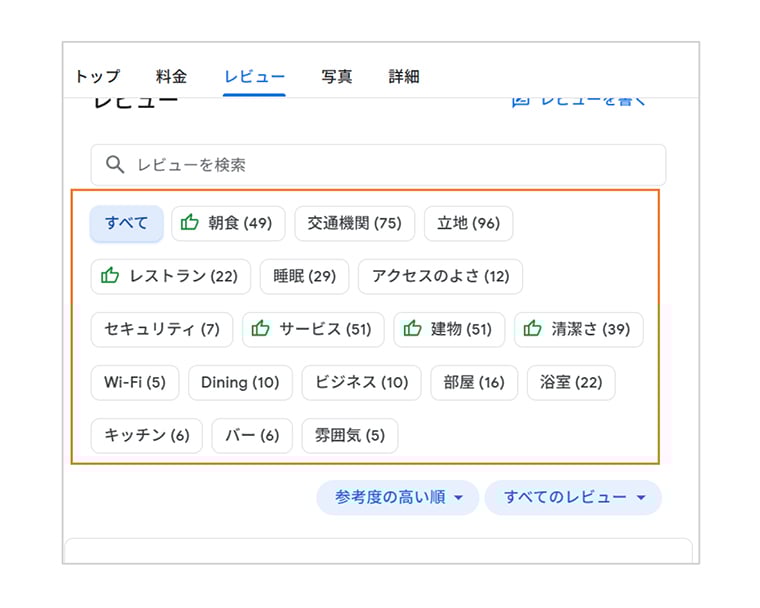This screenshot has height=608, width=760.
Task: Toggle the 交通機関 (75) filter chip
Action: point(354,223)
